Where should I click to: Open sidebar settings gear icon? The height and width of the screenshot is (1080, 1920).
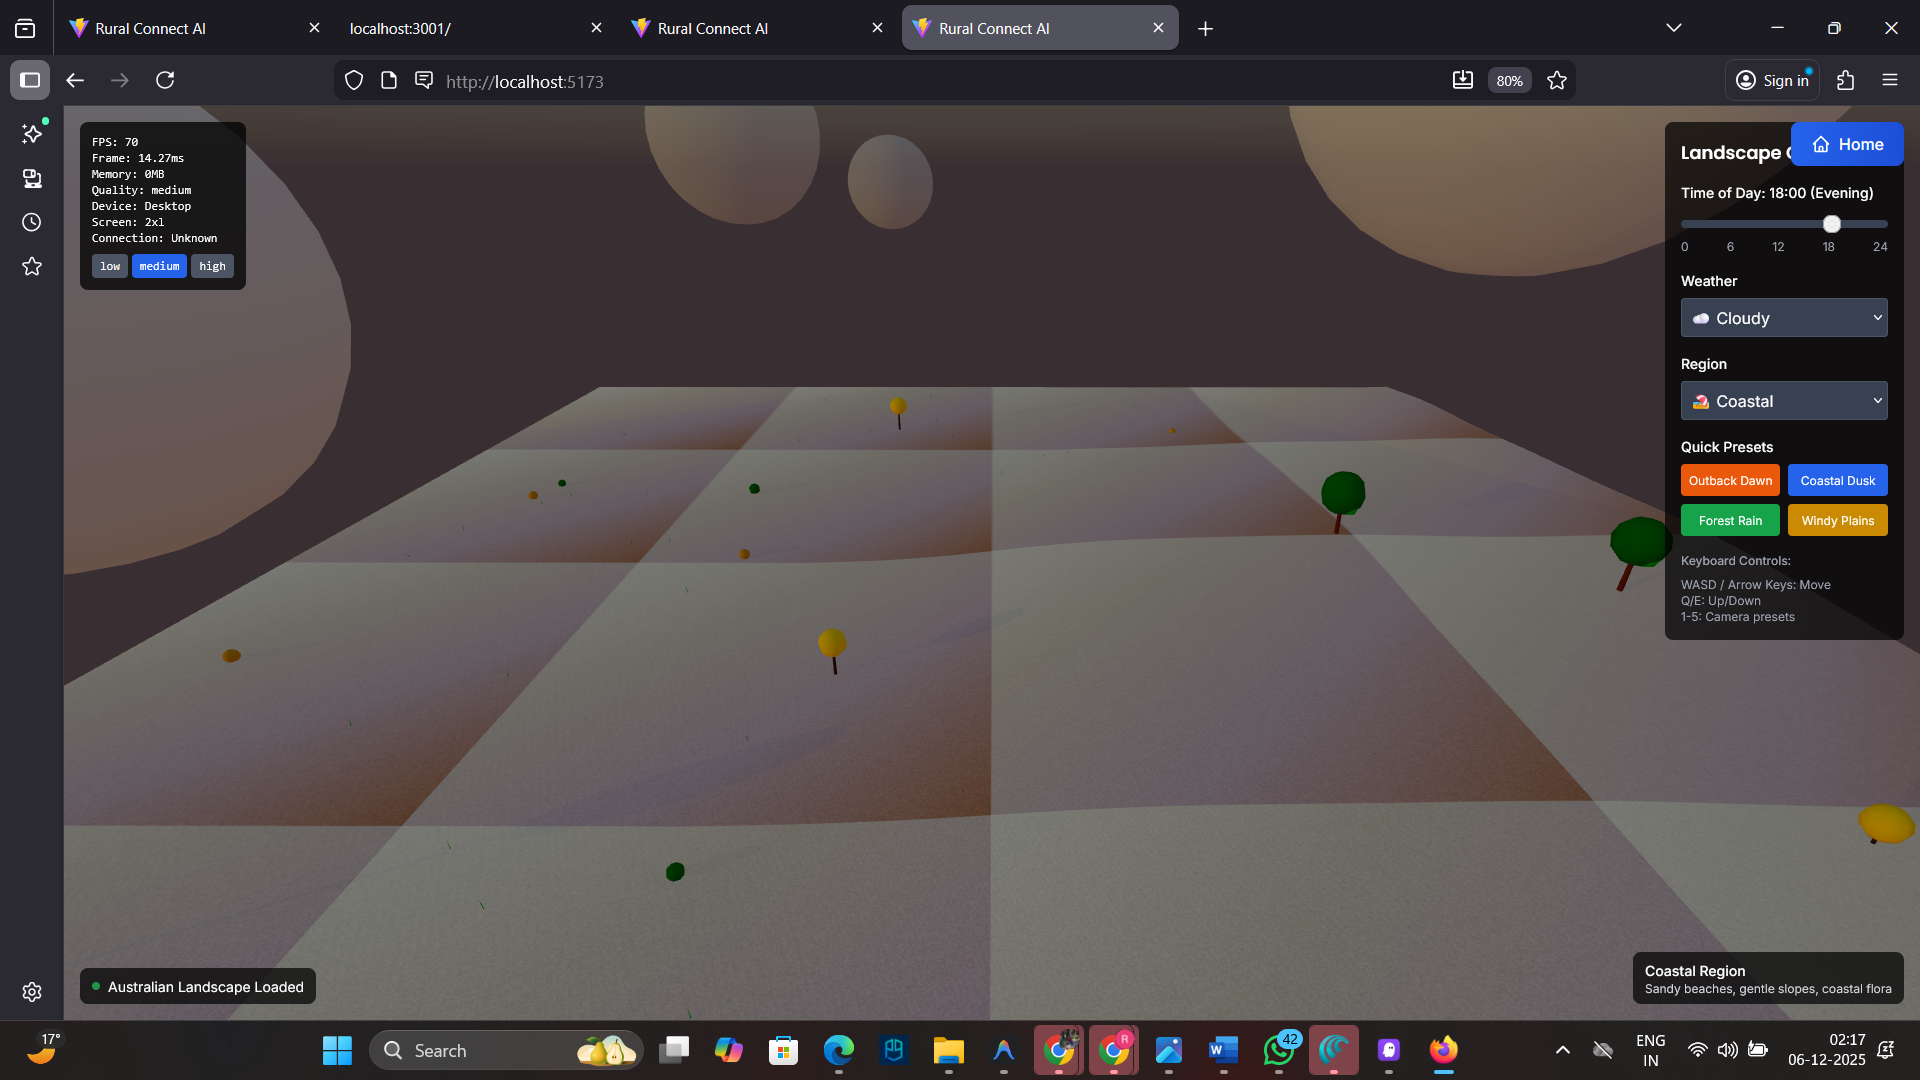pyautogui.click(x=32, y=991)
